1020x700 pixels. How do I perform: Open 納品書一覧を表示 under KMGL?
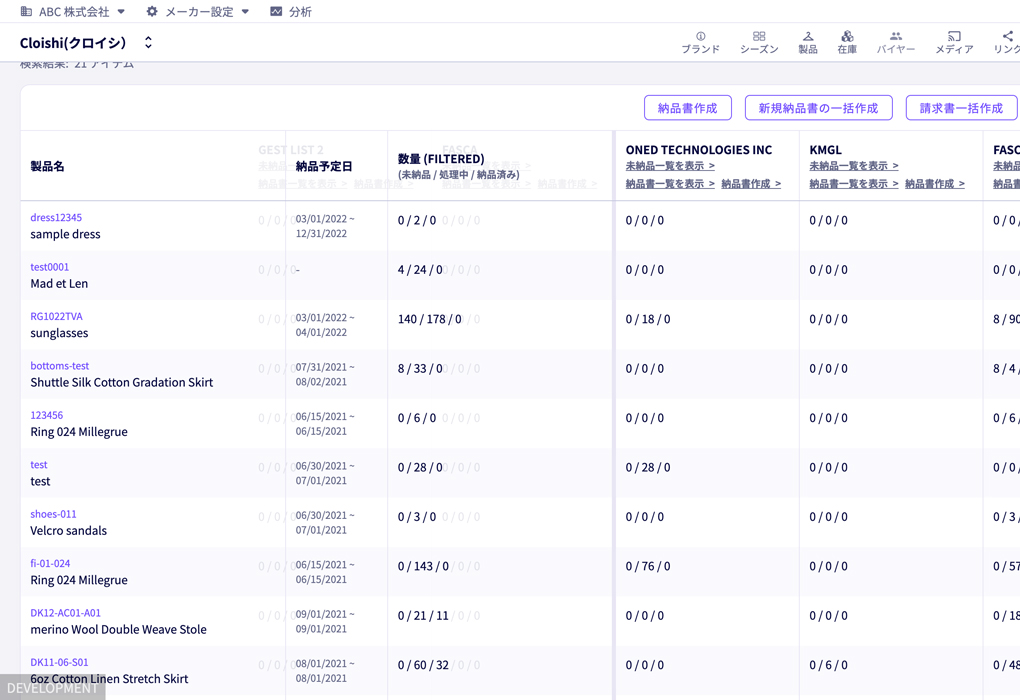pos(853,184)
